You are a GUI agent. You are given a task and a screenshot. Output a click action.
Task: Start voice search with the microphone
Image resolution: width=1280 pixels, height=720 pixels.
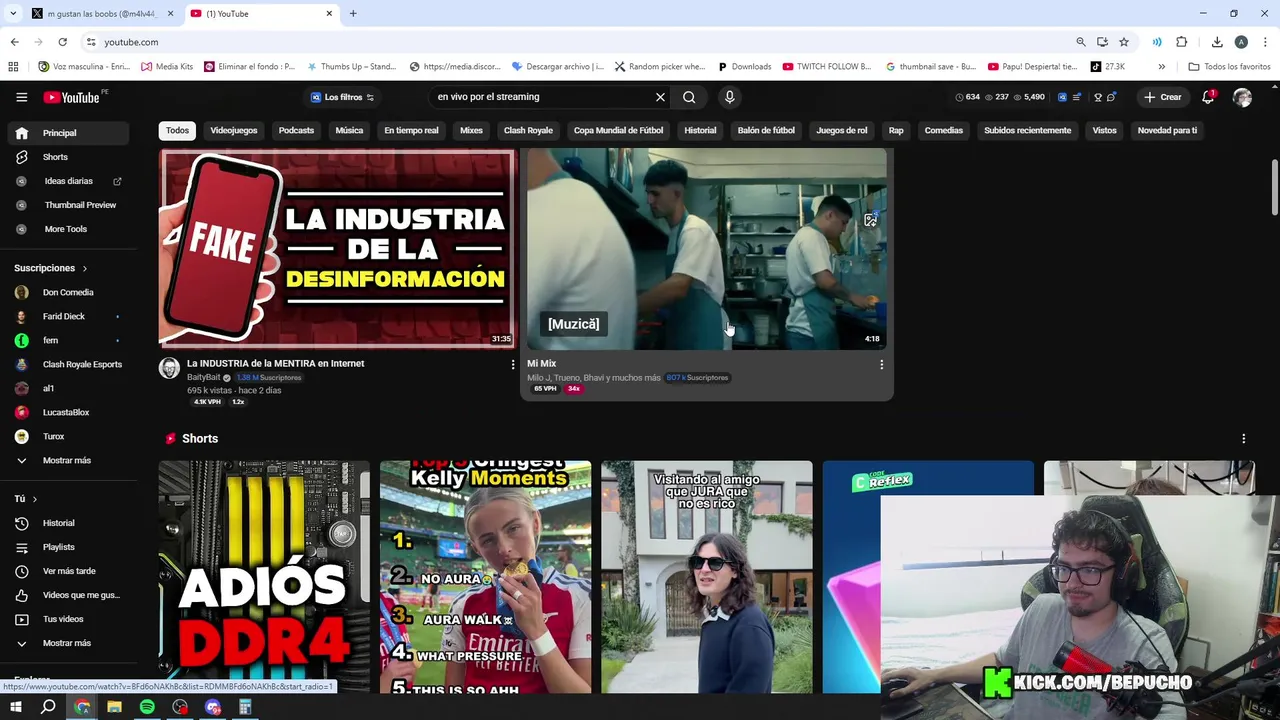coord(729,97)
